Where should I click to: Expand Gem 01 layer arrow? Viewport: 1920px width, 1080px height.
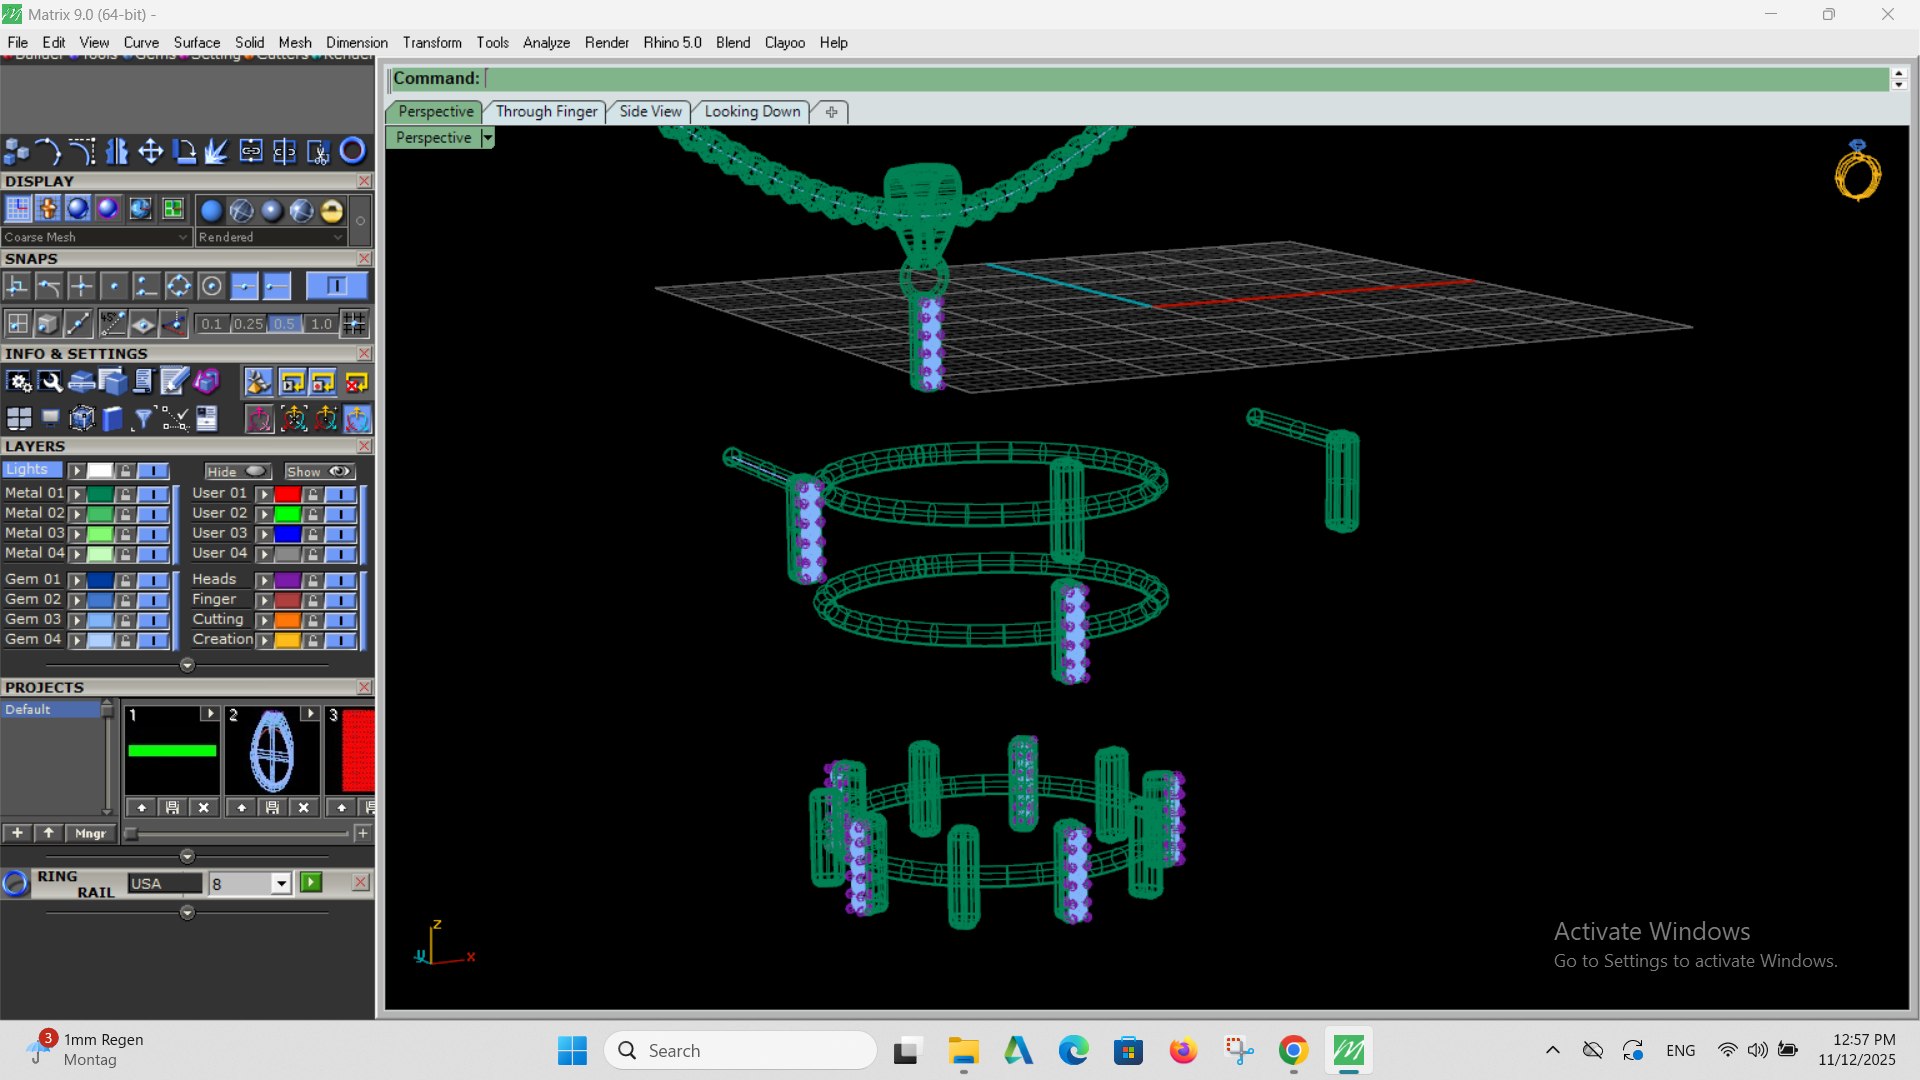[x=76, y=580]
